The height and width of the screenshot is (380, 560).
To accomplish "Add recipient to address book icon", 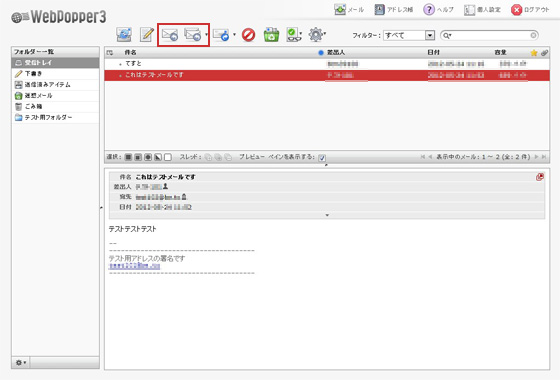I will click(184, 196).
